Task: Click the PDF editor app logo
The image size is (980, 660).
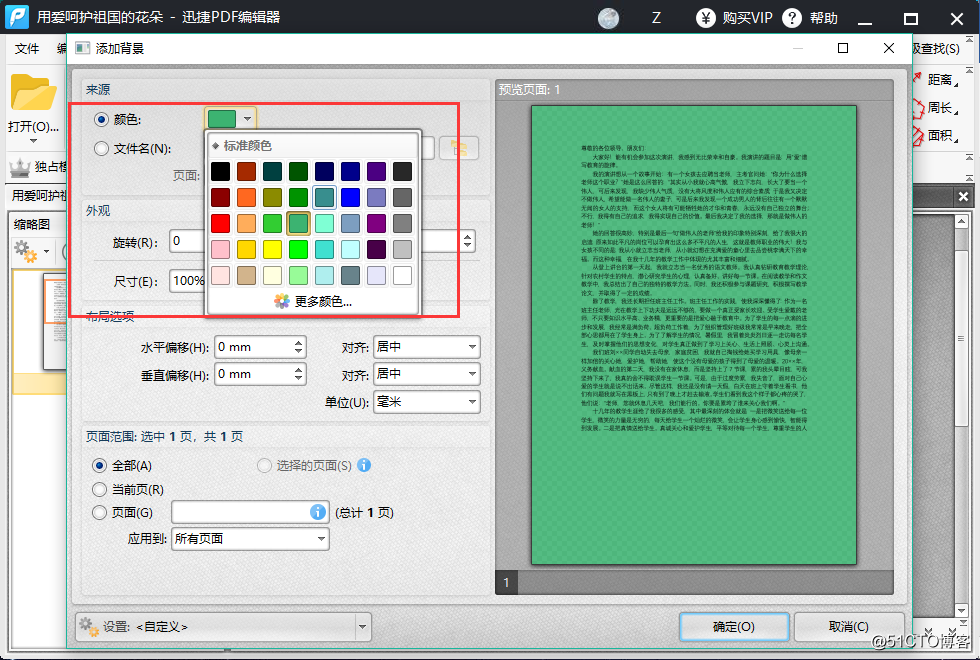Action: (17, 17)
